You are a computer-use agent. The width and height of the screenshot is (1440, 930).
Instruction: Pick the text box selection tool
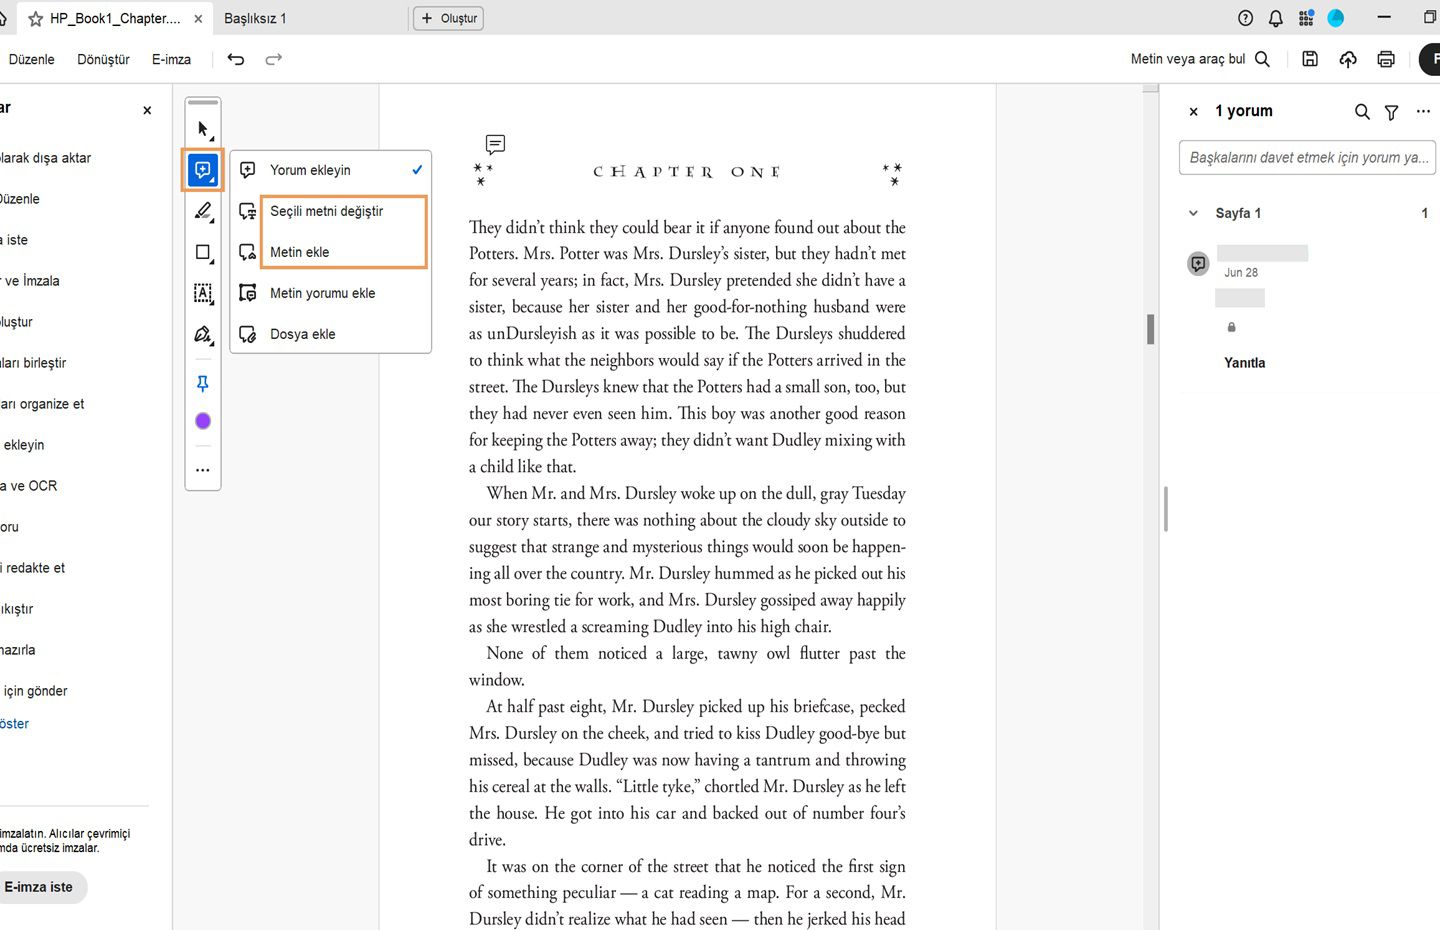coord(203,293)
